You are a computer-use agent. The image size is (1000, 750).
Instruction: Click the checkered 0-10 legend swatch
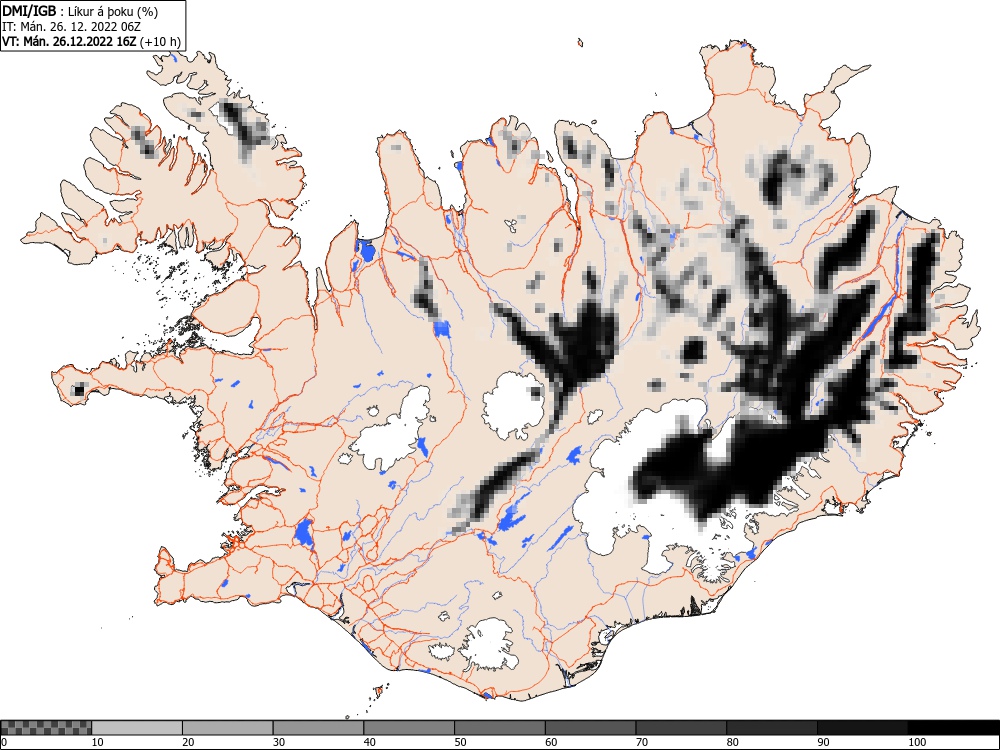click(46, 728)
